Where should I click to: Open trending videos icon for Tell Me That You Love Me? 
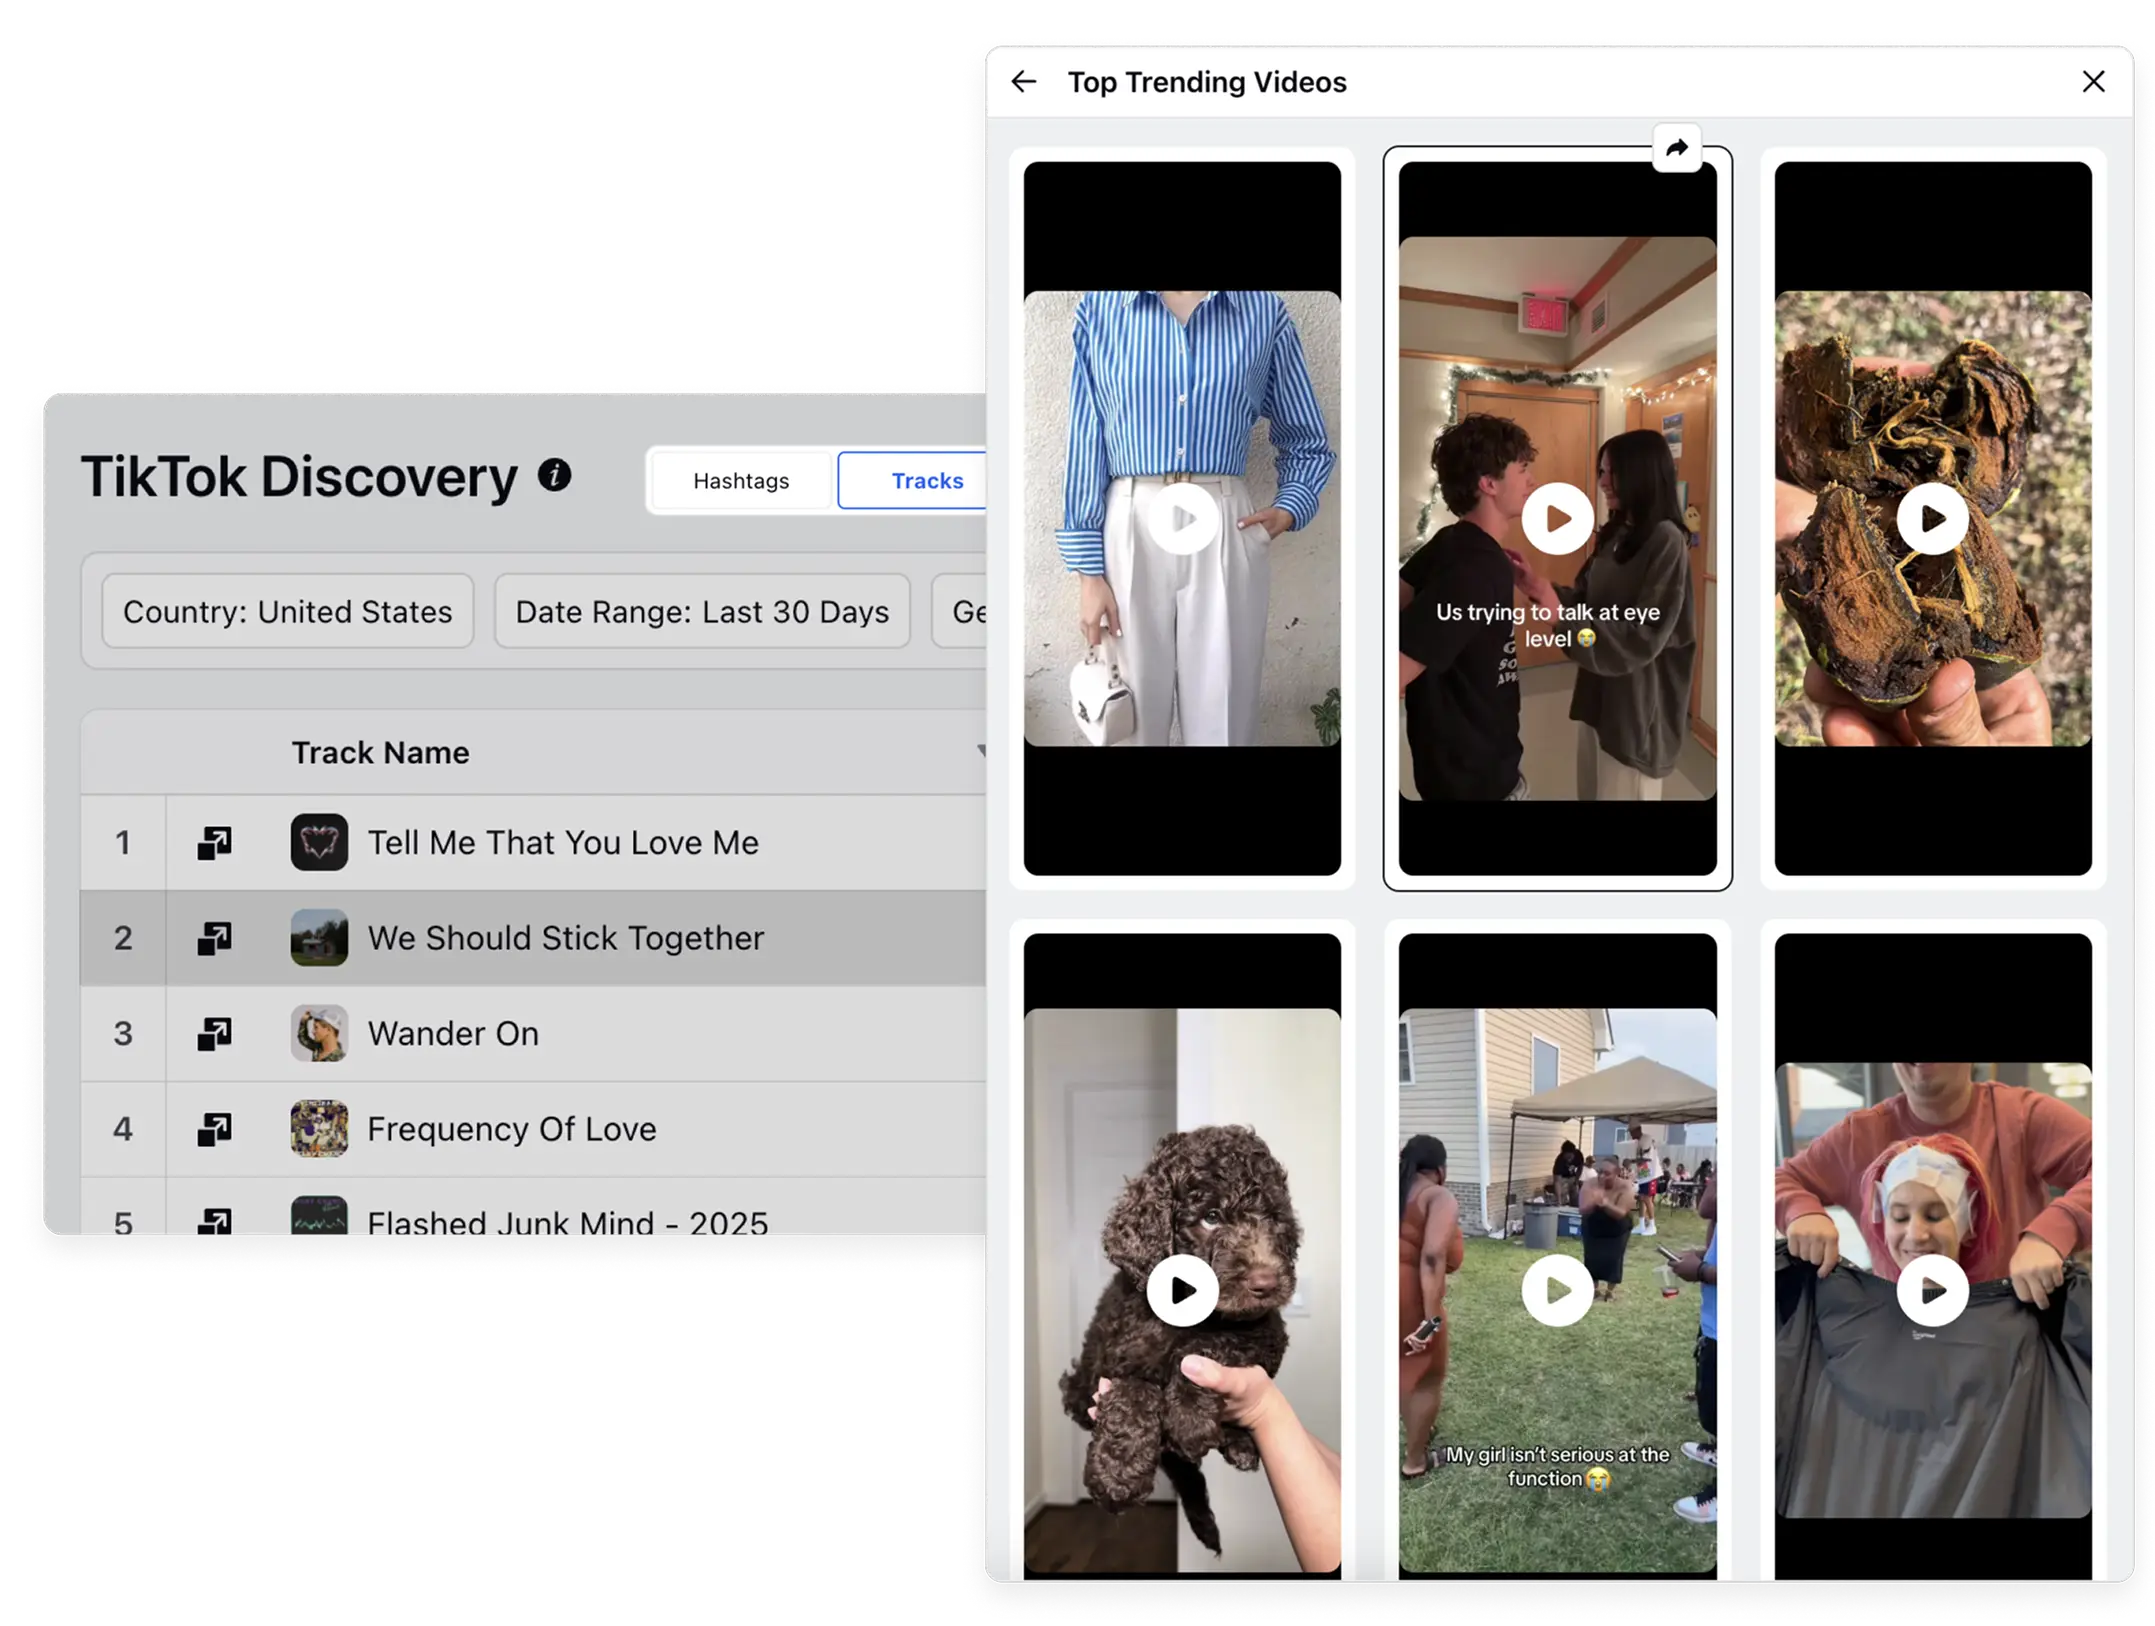214,843
